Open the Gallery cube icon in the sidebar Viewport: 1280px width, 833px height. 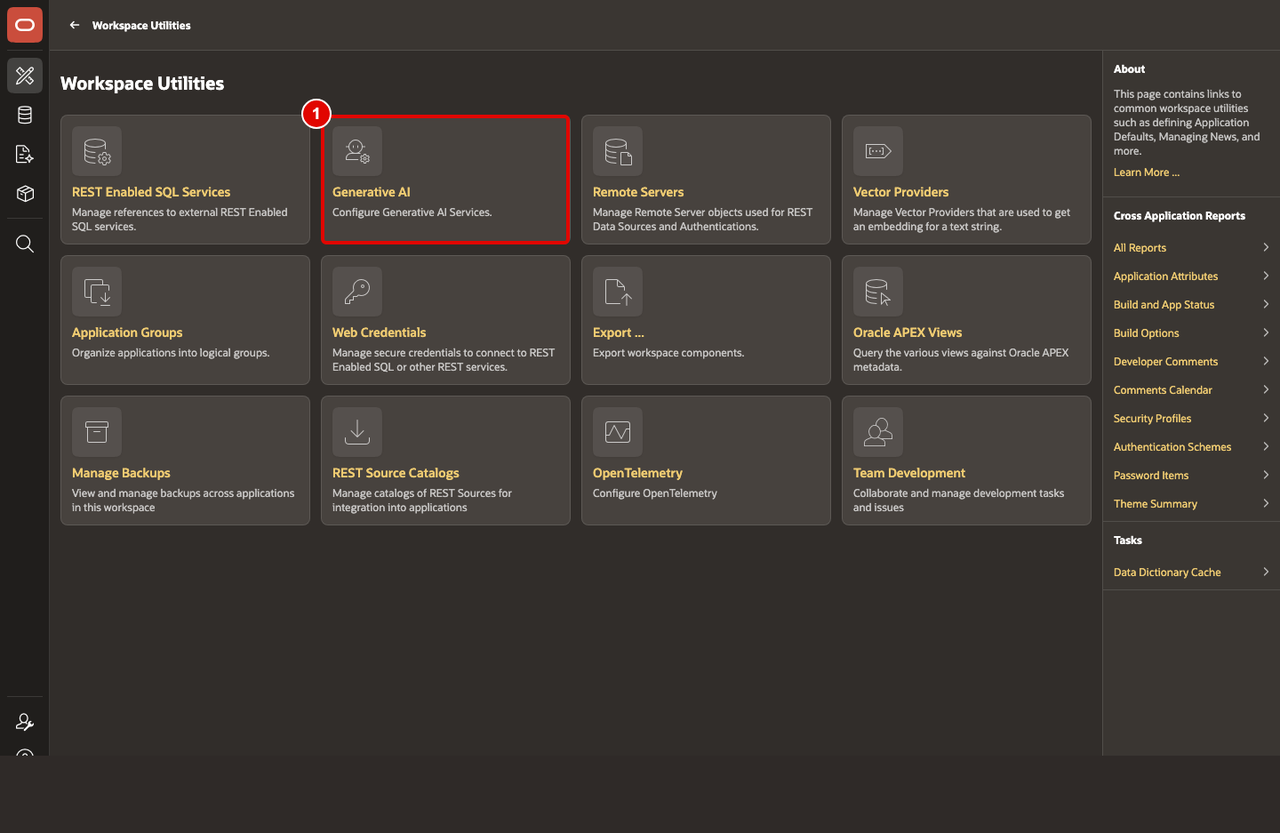pyautogui.click(x=25, y=193)
